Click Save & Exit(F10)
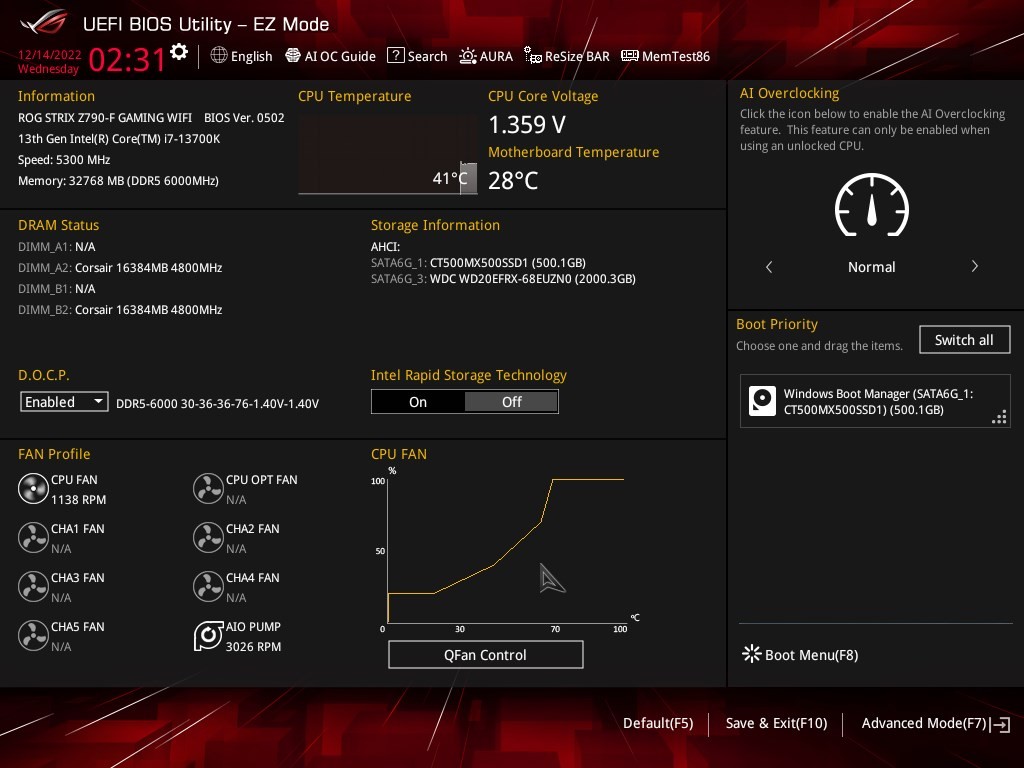 pos(776,723)
